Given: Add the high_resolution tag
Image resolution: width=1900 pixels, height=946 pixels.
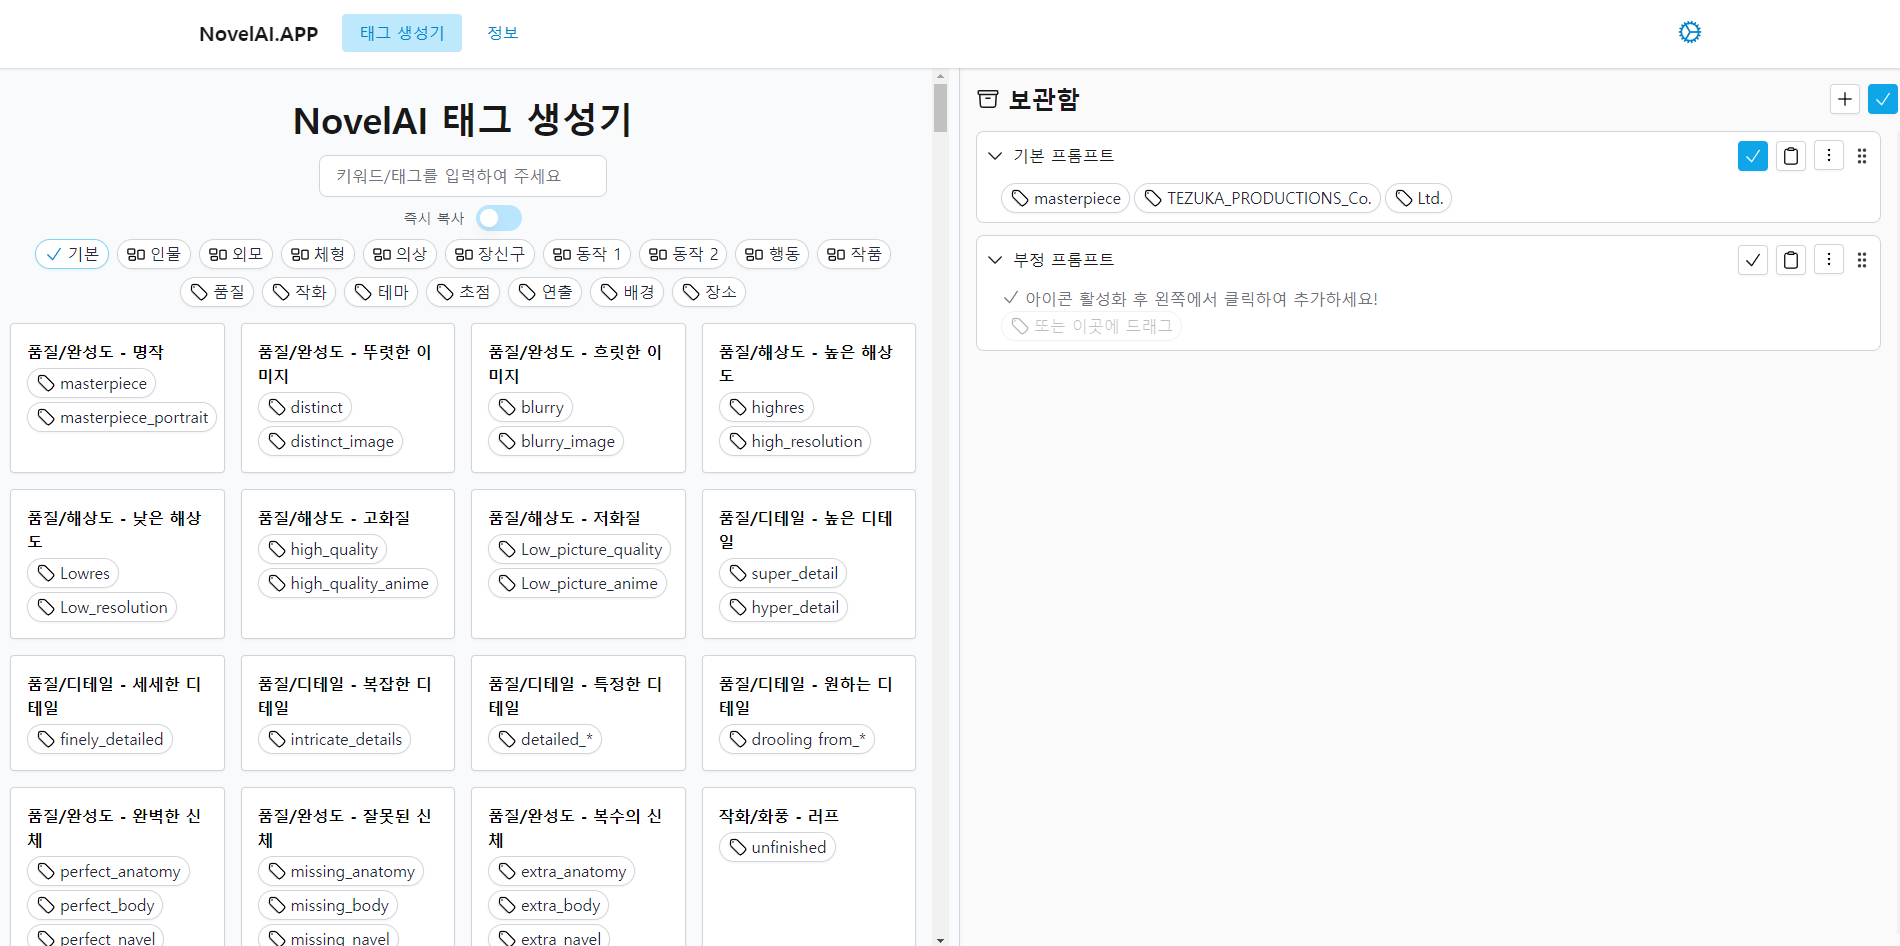Looking at the screenshot, I should (x=795, y=441).
